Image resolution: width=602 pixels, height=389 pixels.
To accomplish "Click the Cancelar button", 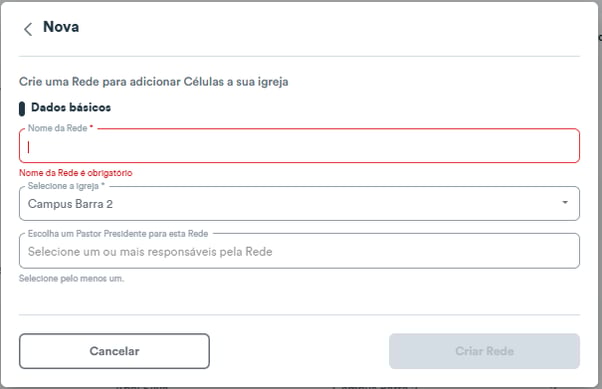I will coord(114,351).
